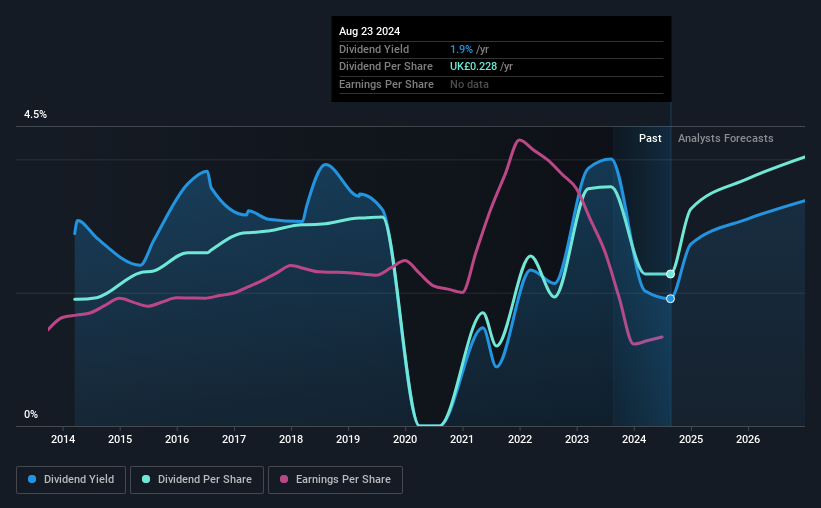821x508 pixels.
Task: Click the '1.9%' dividend yield value
Action: [461, 49]
